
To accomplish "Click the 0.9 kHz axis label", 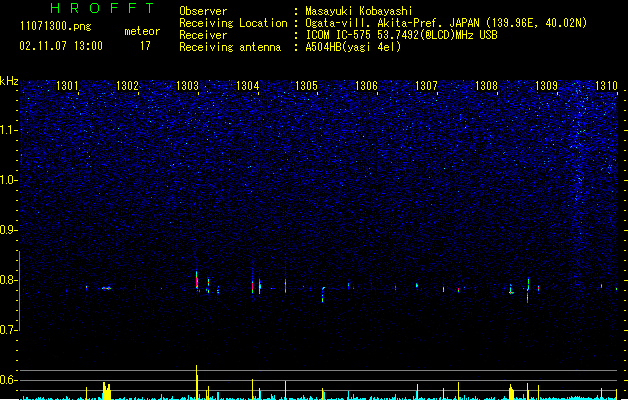I will point(9,230).
